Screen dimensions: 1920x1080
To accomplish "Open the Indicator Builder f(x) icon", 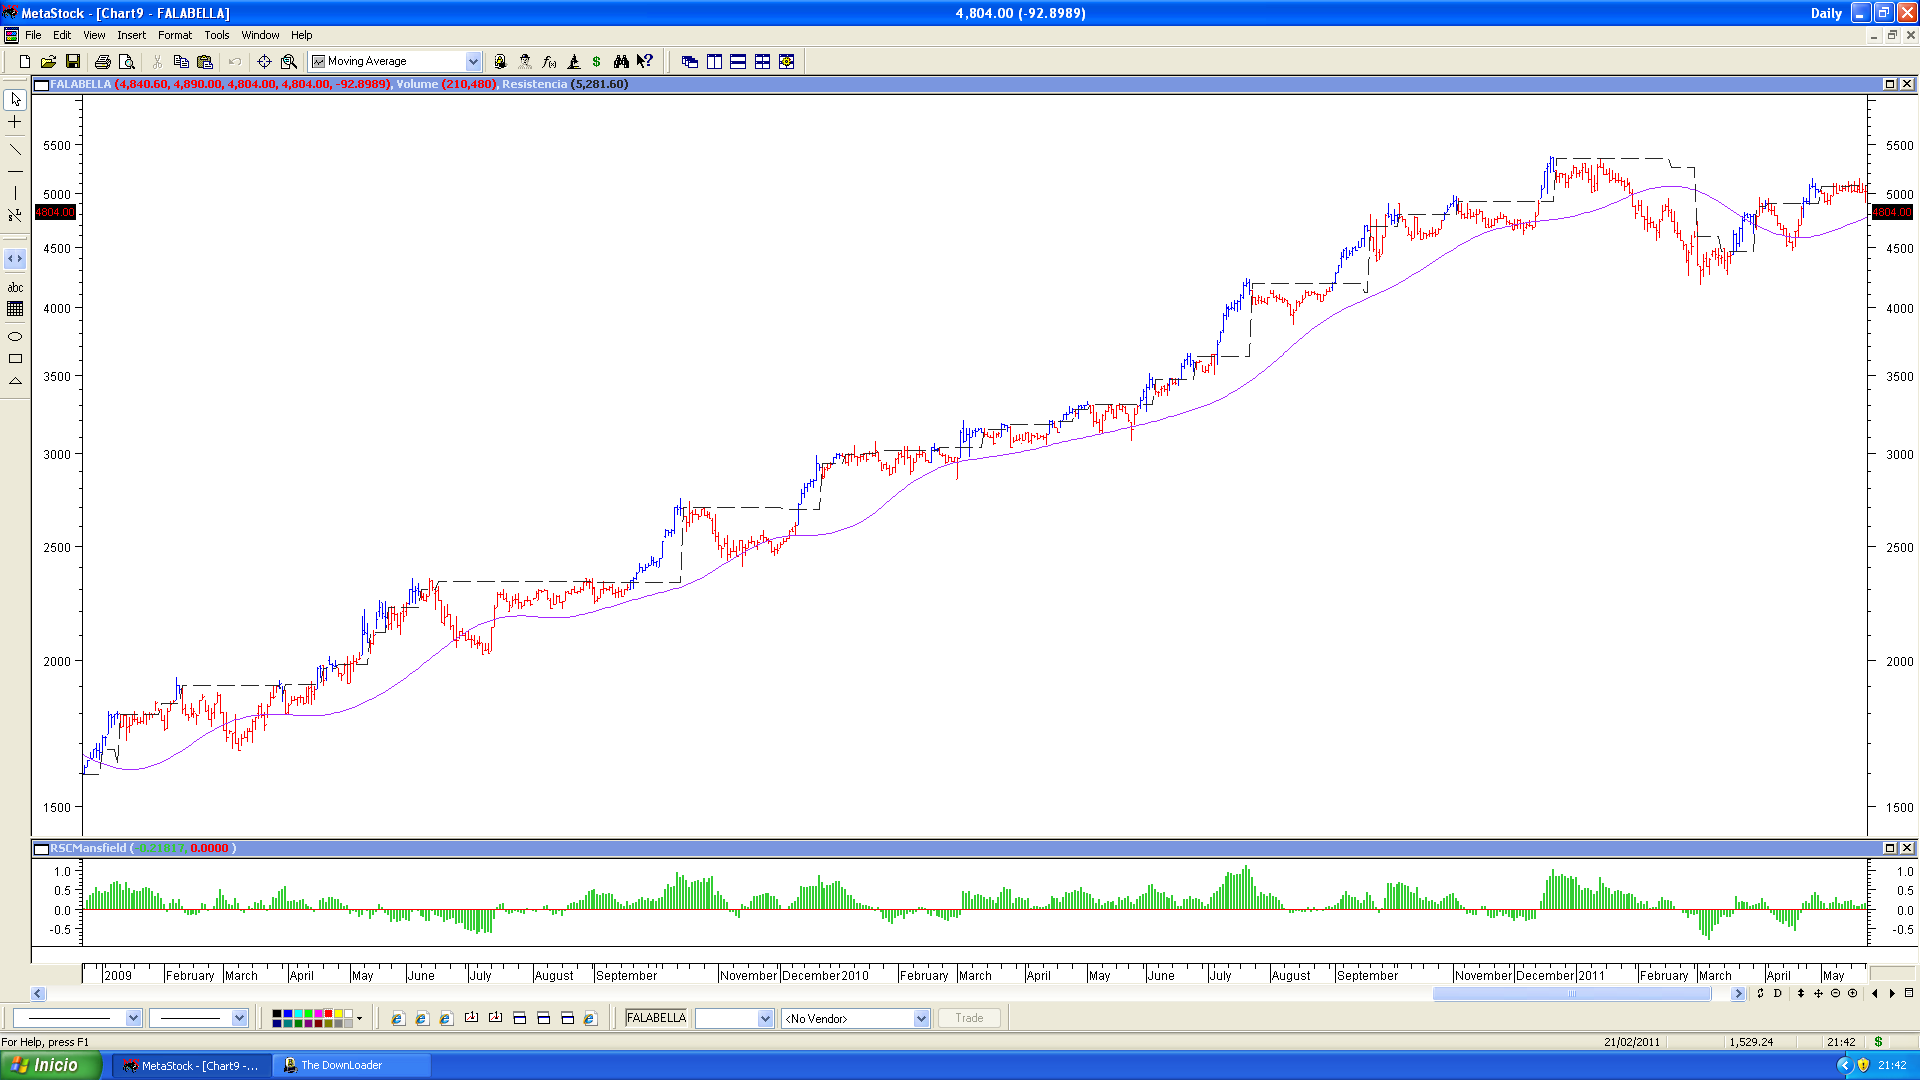I will coord(549,62).
